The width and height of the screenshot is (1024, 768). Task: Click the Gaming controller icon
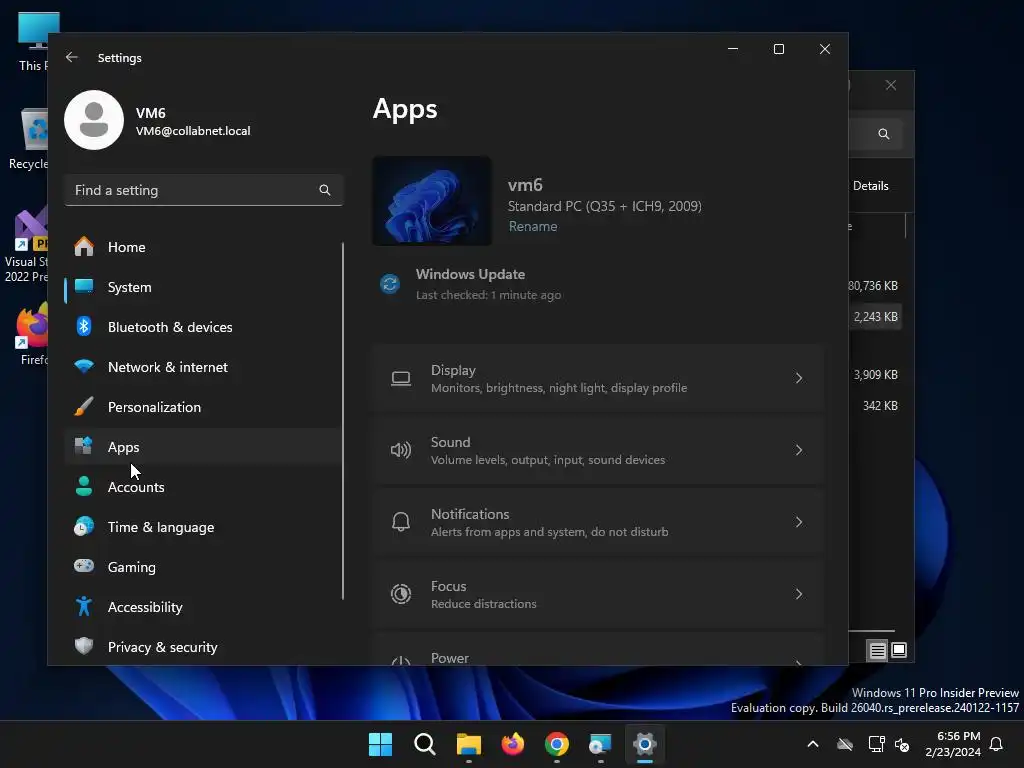pos(84,566)
